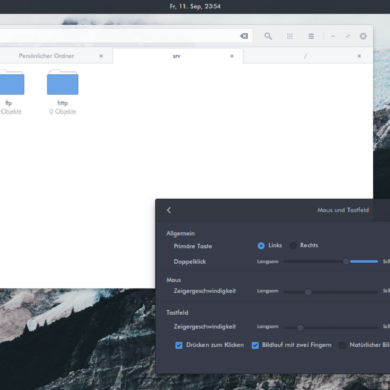Open search in the file manager
This screenshot has width=390, height=390.
click(x=268, y=36)
